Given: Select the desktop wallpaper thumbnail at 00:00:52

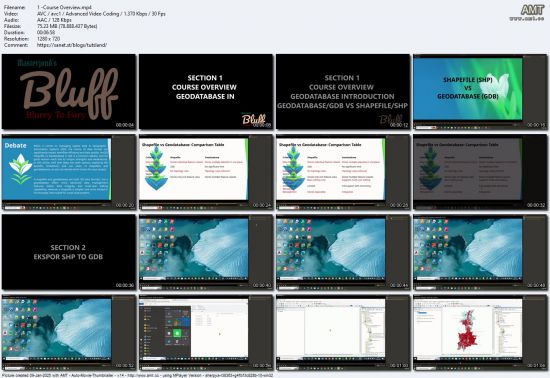Looking at the screenshot, I should [69, 332].
